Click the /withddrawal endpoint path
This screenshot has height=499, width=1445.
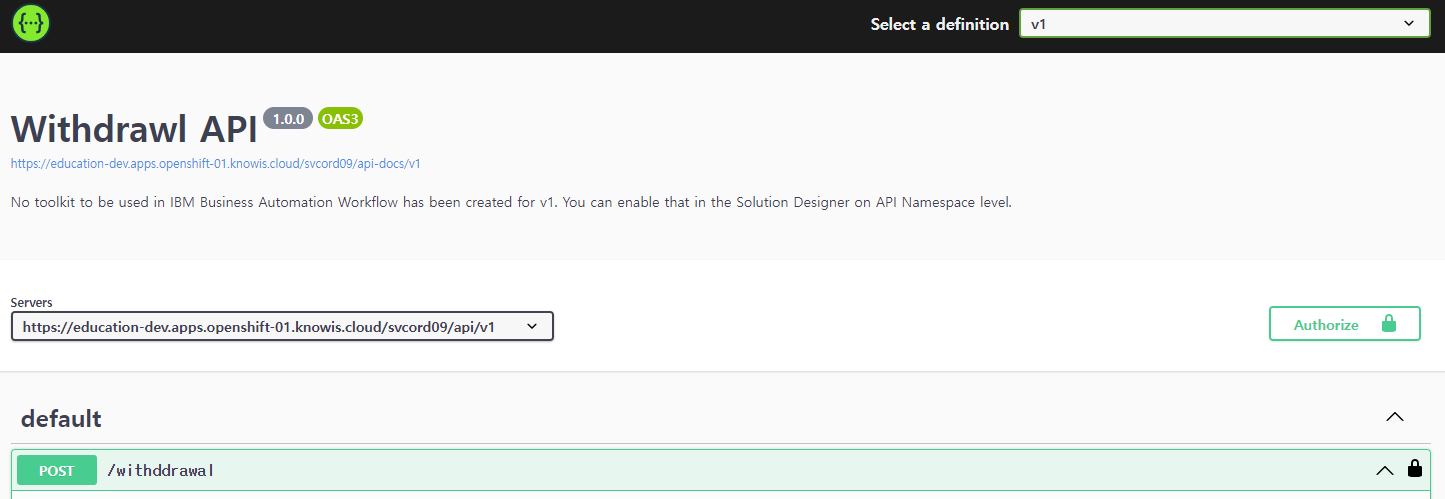(161, 470)
